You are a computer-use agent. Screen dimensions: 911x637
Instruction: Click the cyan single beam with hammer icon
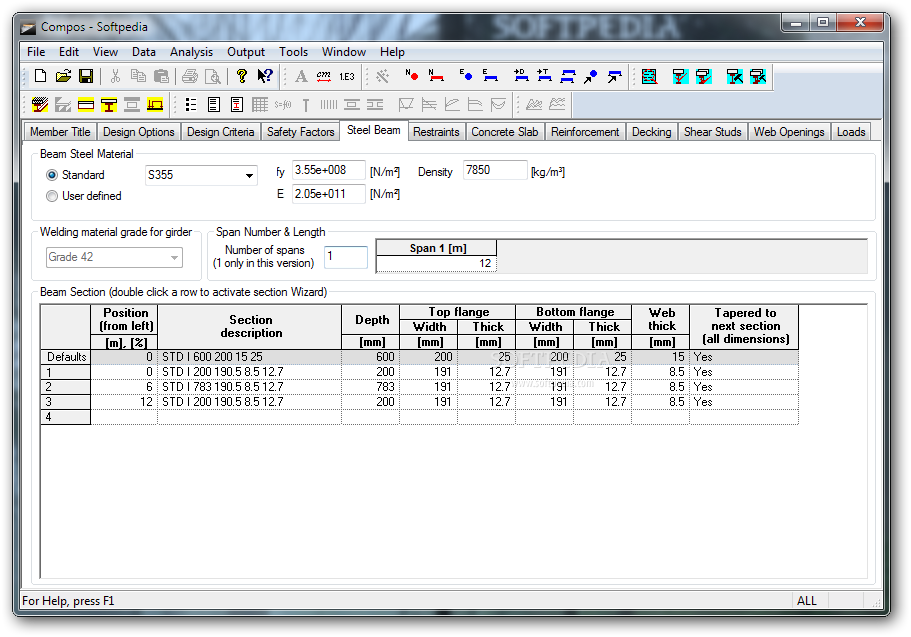tap(734, 76)
